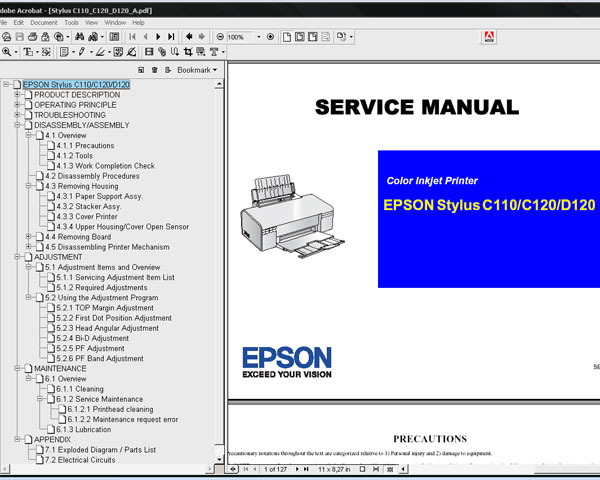Select the Graphics Select tool
The image size is (600, 480).
coord(46,52)
